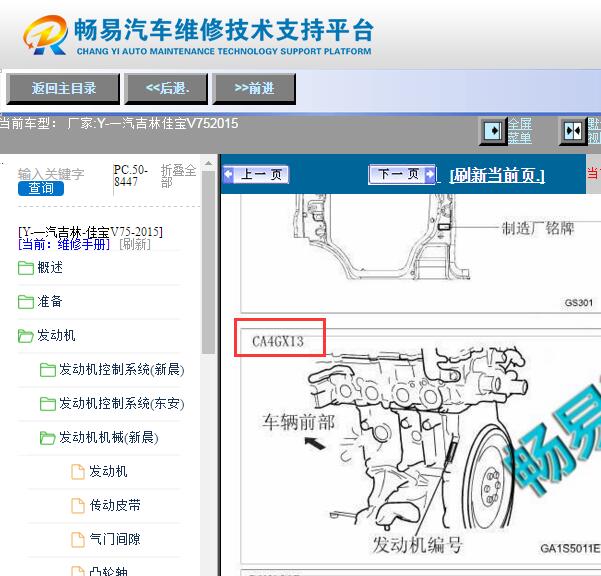
Task: Open the 凸轮轴 document
Action: [108, 571]
